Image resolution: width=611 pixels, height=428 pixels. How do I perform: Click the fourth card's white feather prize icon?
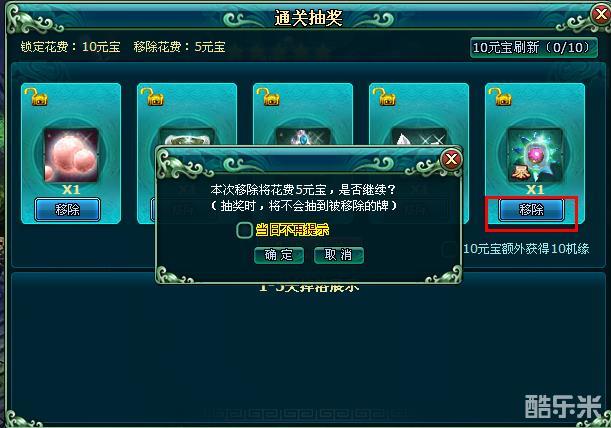point(419,136)
